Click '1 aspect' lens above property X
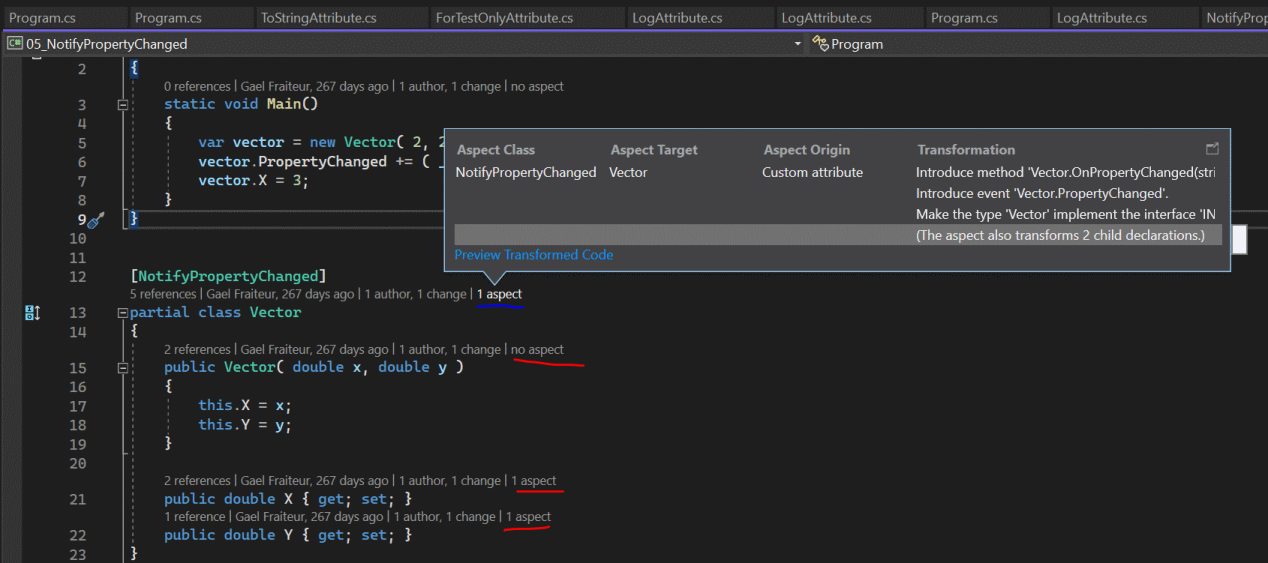This screenshot has width=1268, height=563. [533, 481]
